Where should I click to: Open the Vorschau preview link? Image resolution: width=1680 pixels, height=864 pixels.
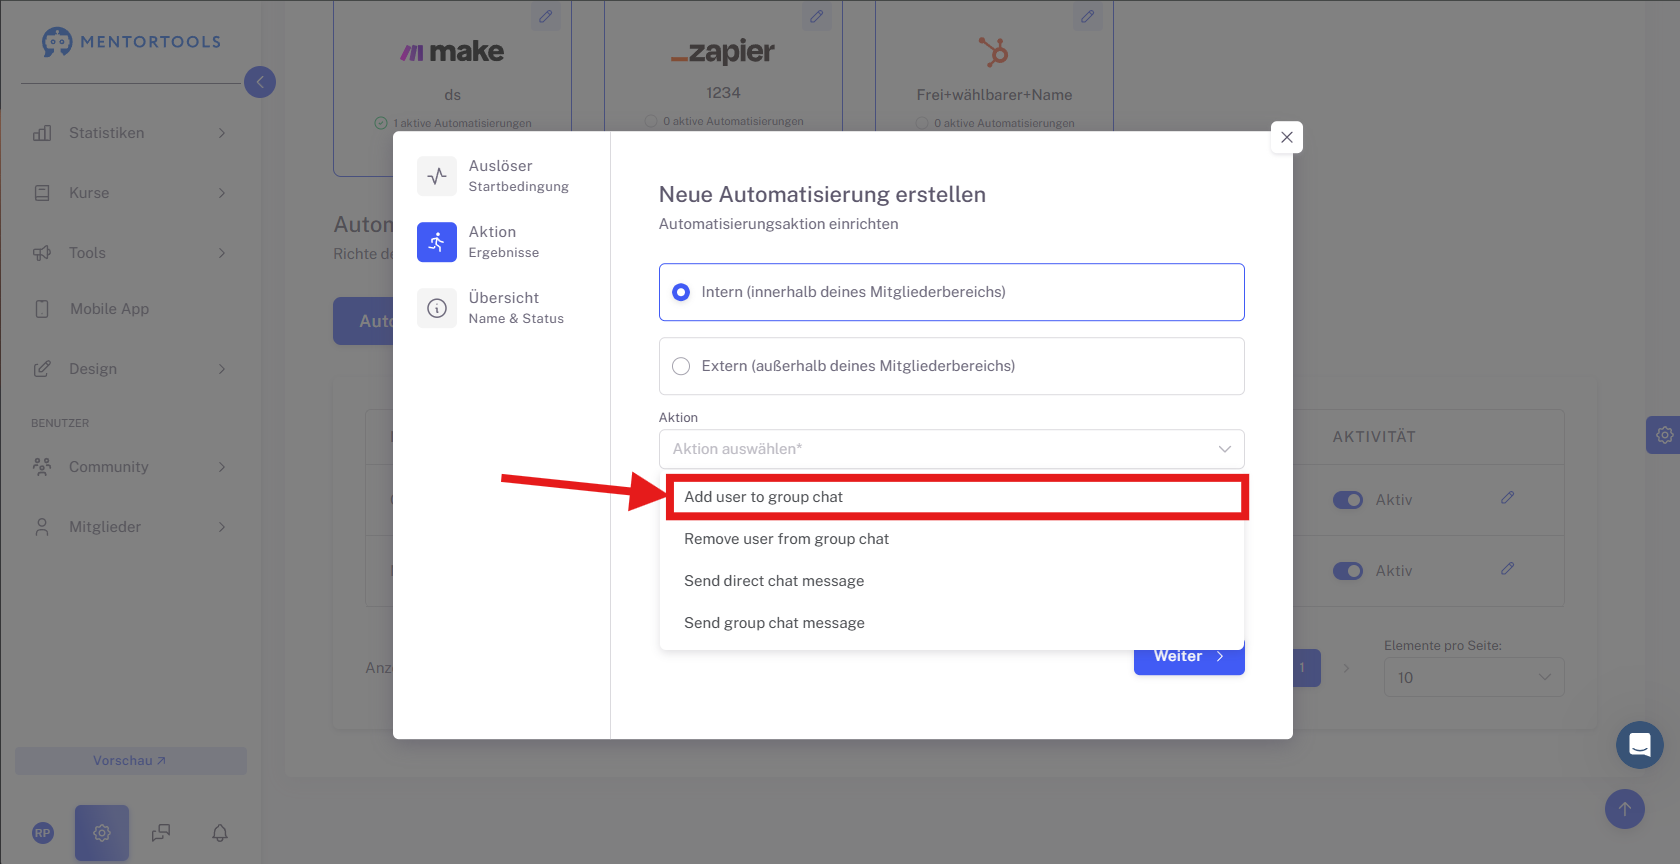pyautogui.click(x=130, y=761)
